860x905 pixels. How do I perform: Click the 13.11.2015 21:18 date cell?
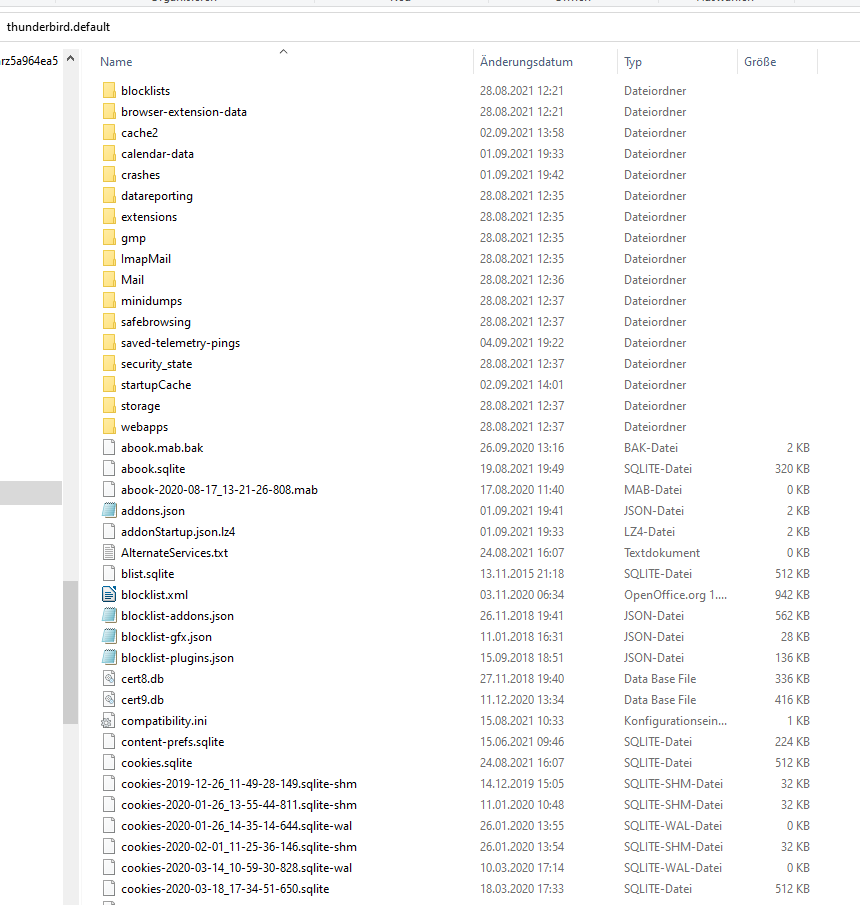522,574
